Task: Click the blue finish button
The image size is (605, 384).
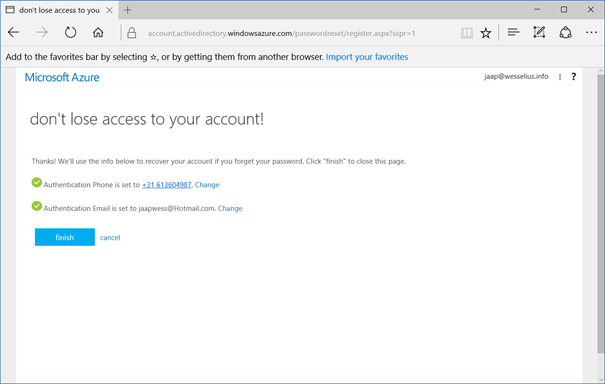Action: point(65,237)
